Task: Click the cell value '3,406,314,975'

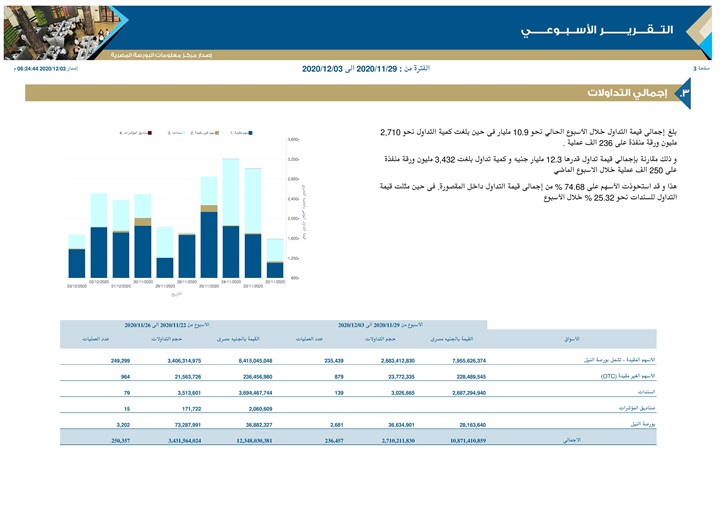Action: [x=184, y=361]
